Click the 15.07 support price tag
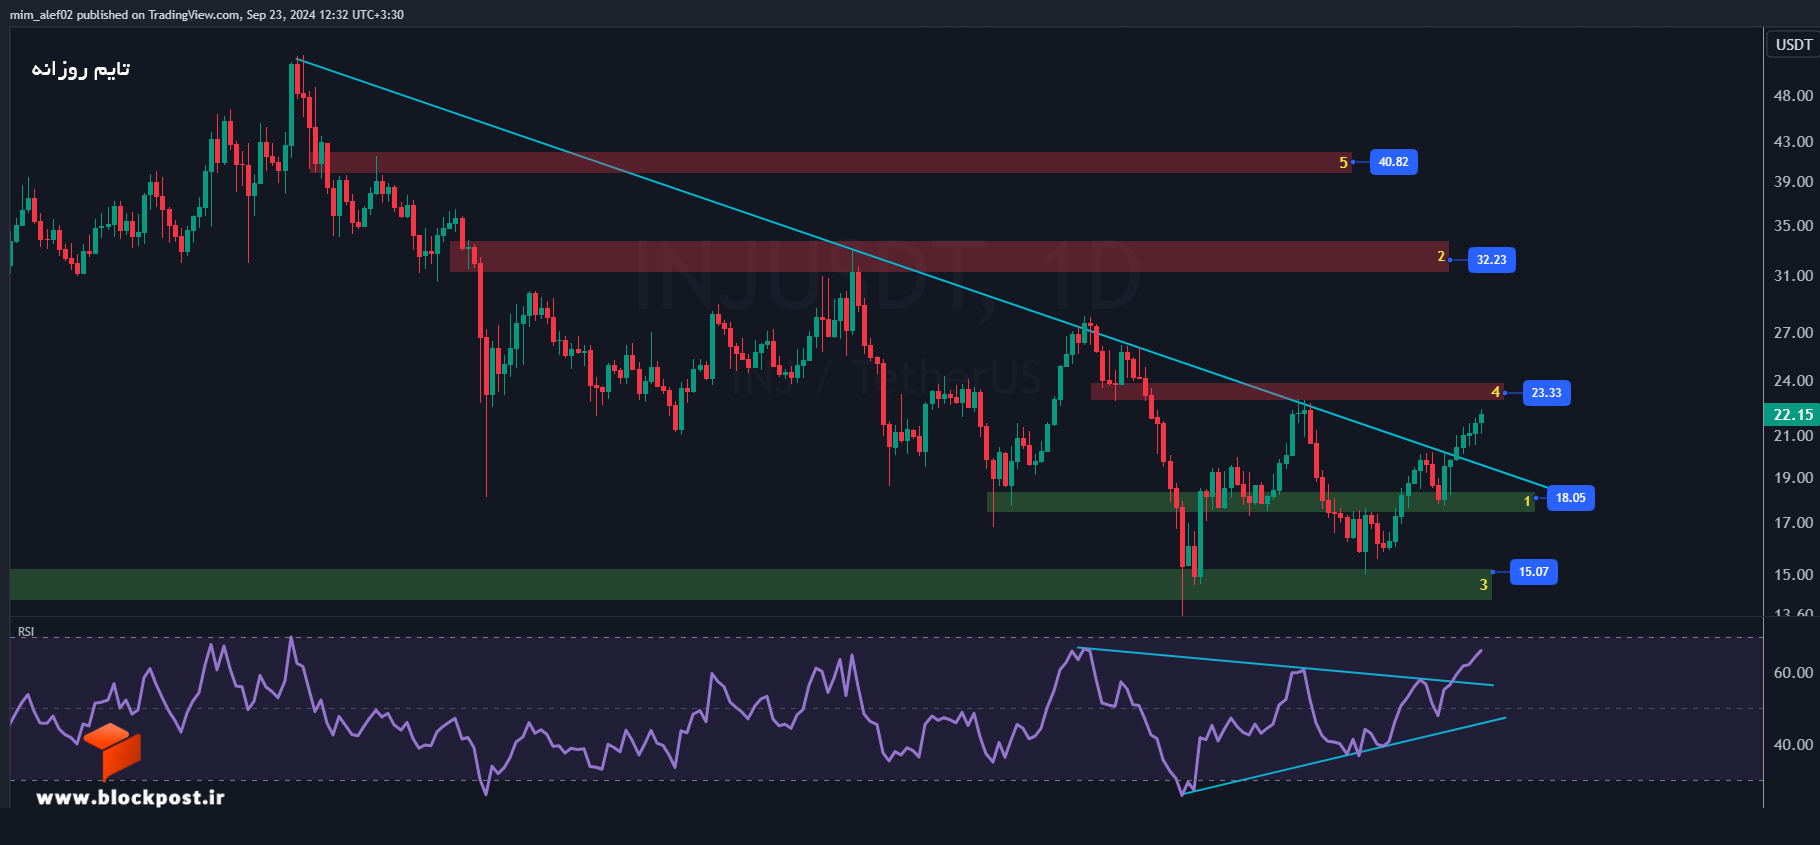Screen dimensions: 1820x845 point(1533,572)
